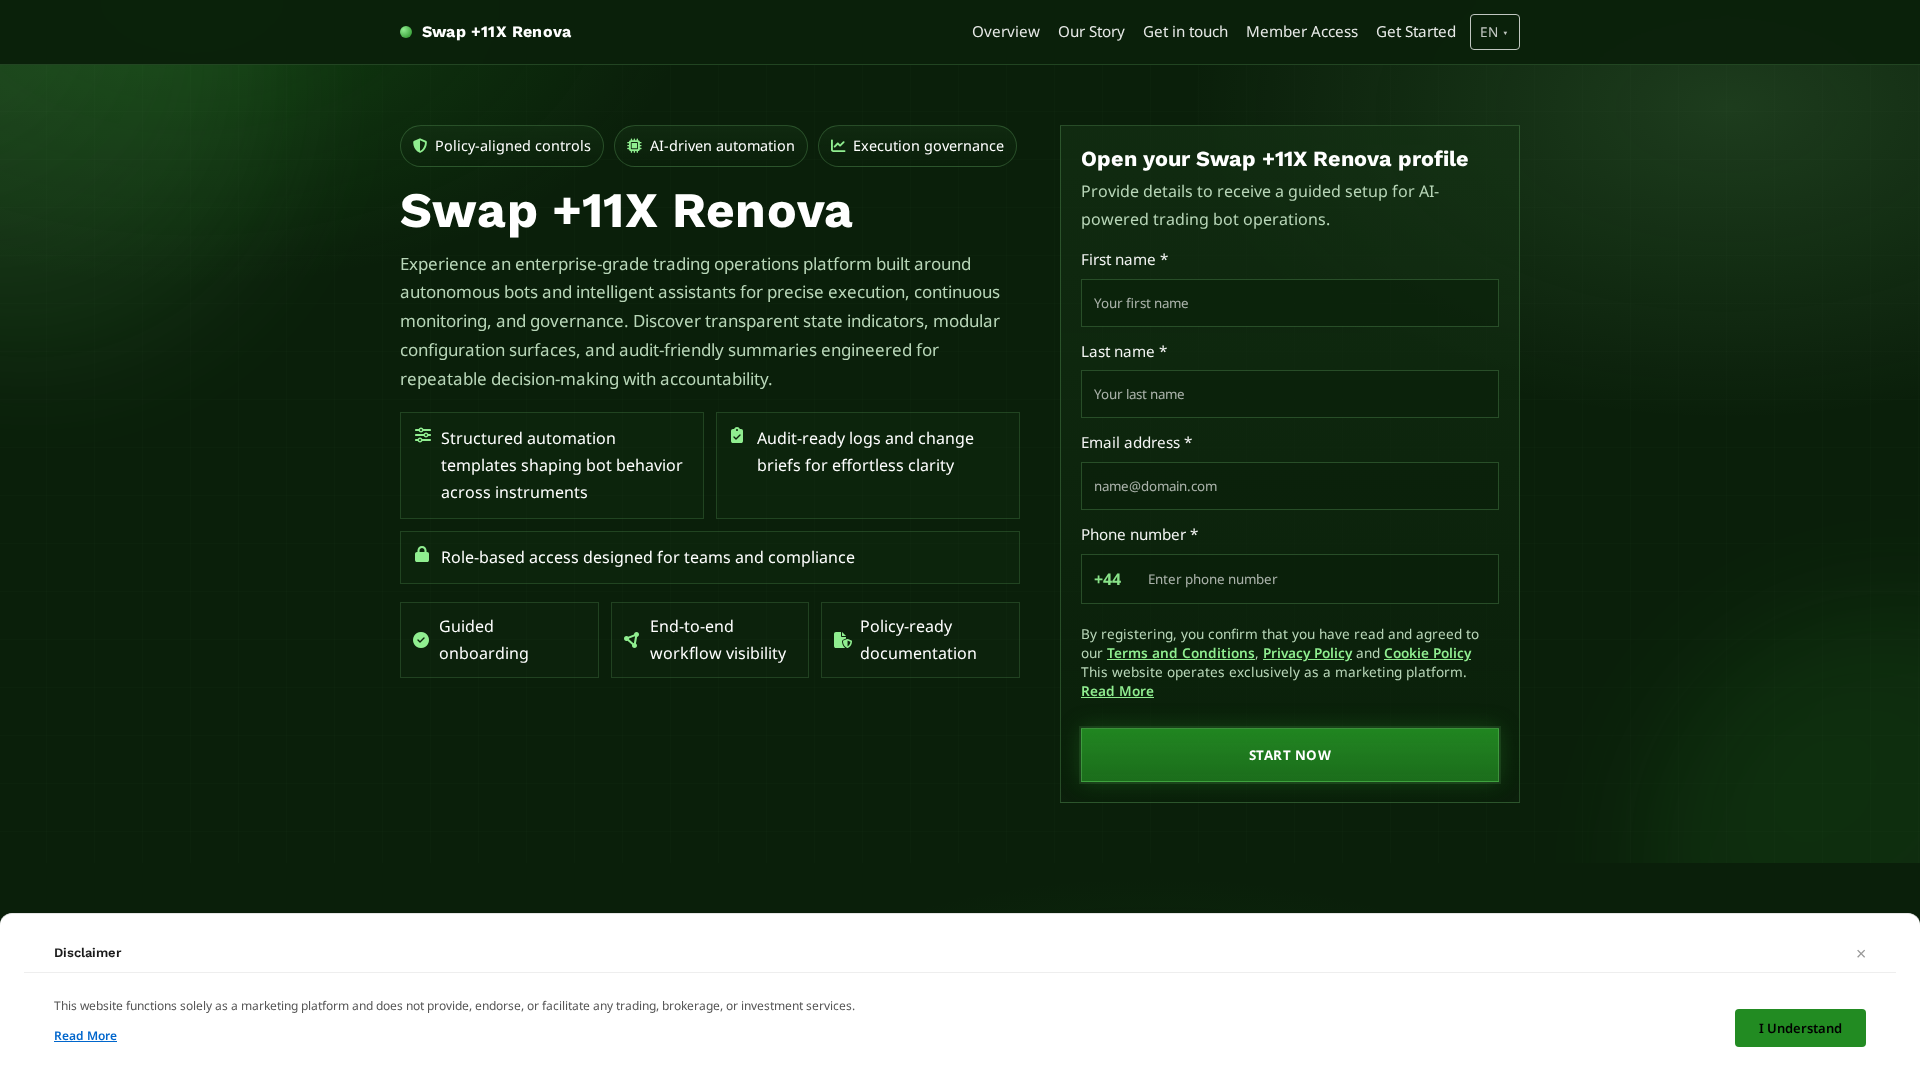The width and height of the screenshot is (1920, 1080).
Task: Select Overview in the navigation bar
Action: pyautogui.click(x=1005, y=31)
